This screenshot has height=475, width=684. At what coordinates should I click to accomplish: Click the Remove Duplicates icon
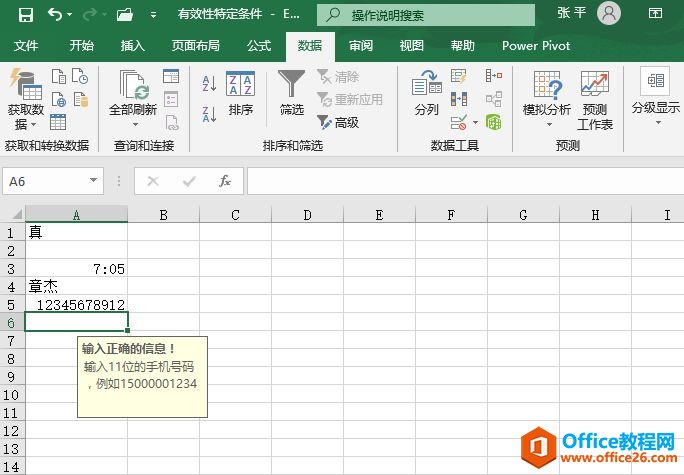click(458, 99)
